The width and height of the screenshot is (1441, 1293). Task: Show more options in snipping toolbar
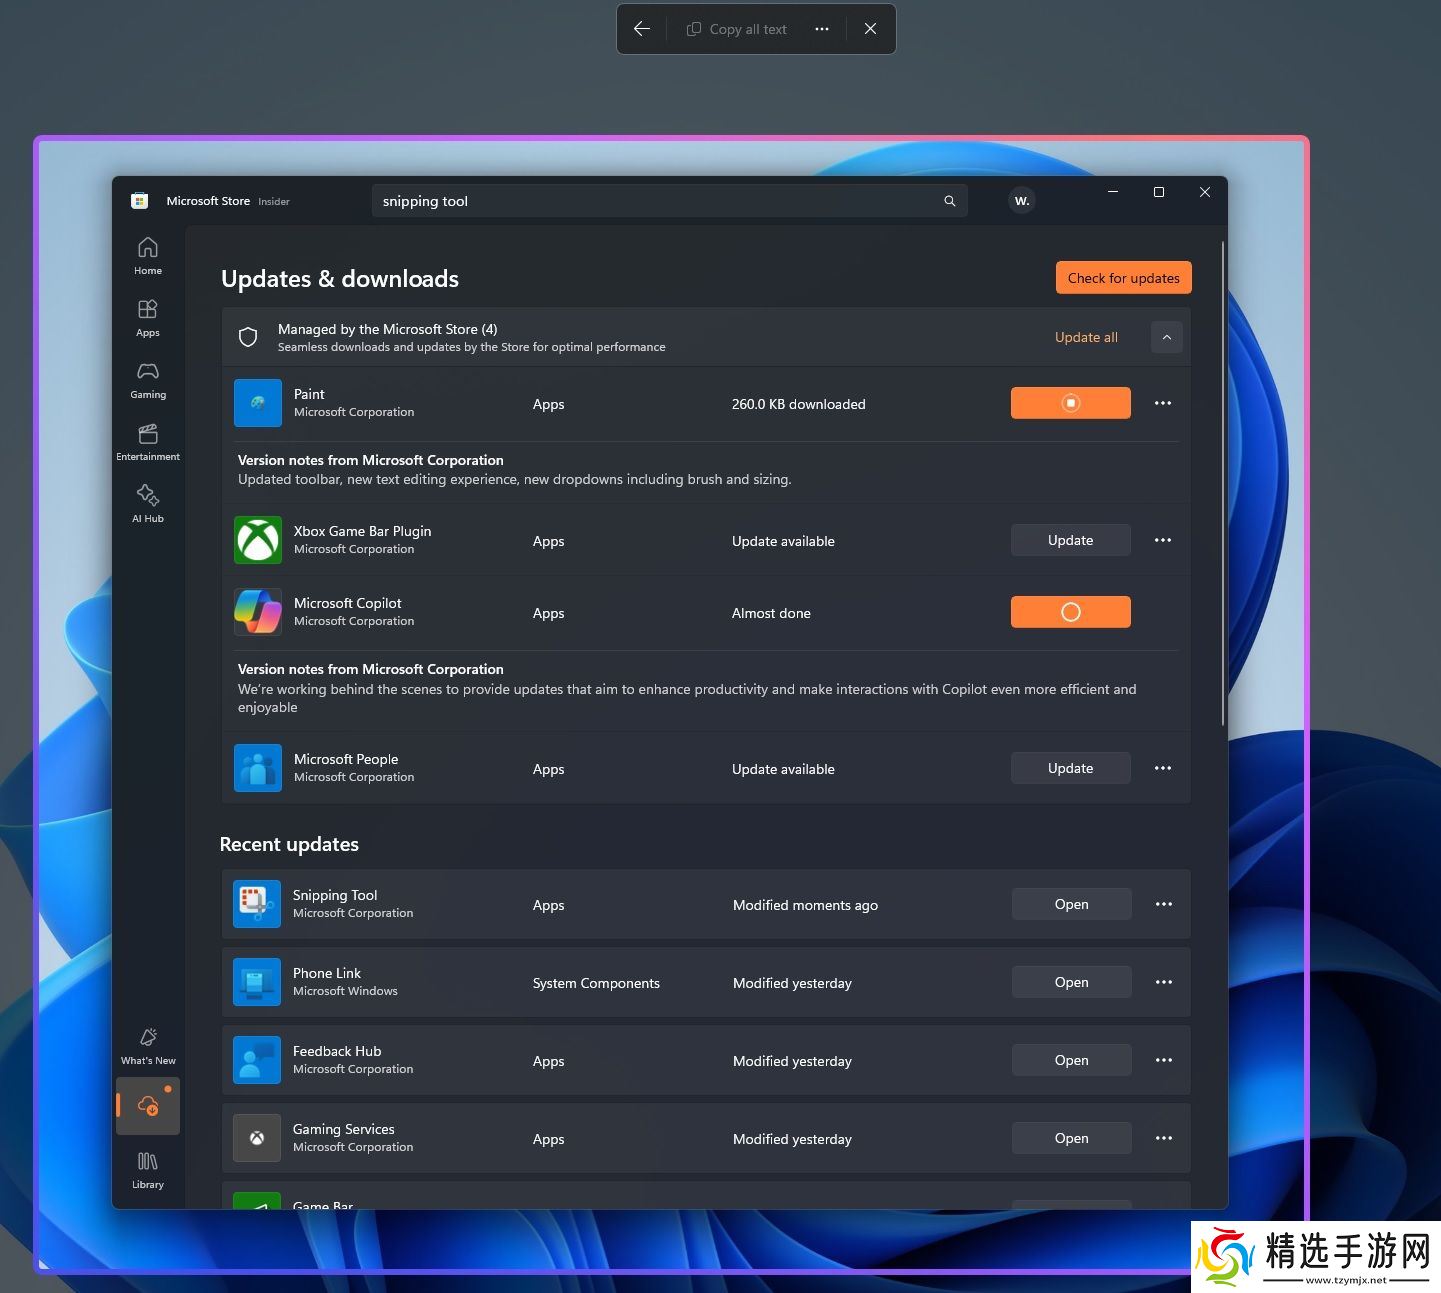pyautogui.click(x=822, y=29)
